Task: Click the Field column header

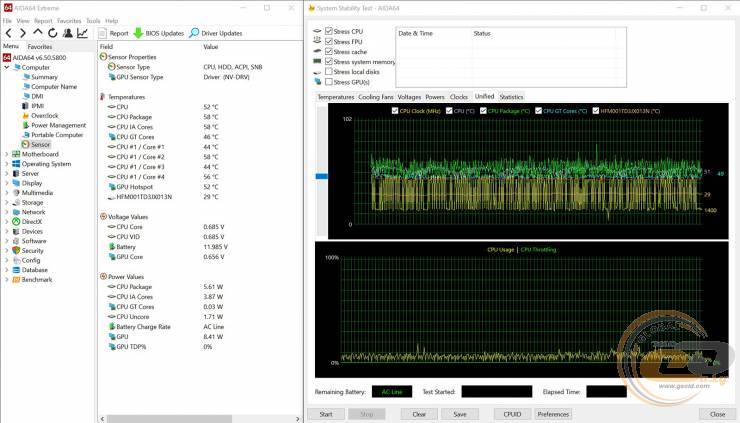Action: (106, 47)
